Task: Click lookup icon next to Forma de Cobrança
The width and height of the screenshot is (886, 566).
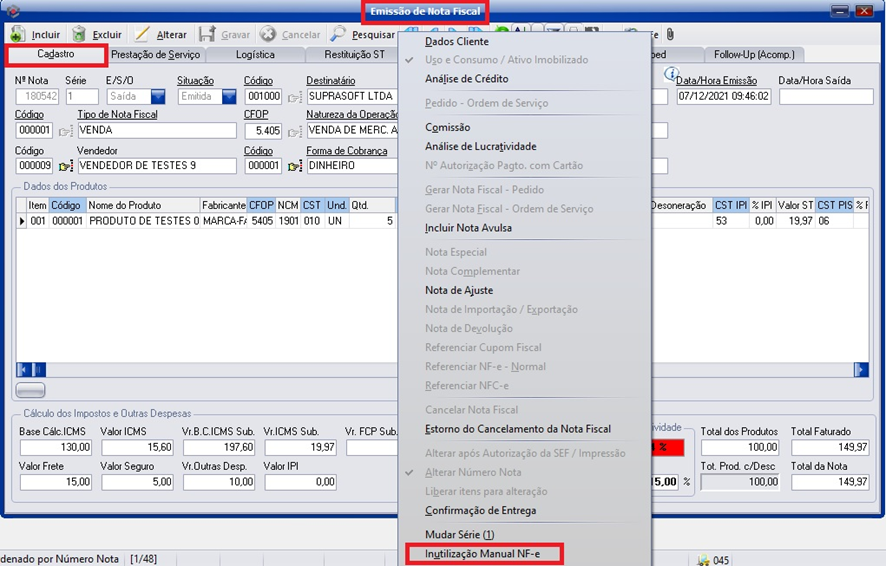Action: coord(294,166)
